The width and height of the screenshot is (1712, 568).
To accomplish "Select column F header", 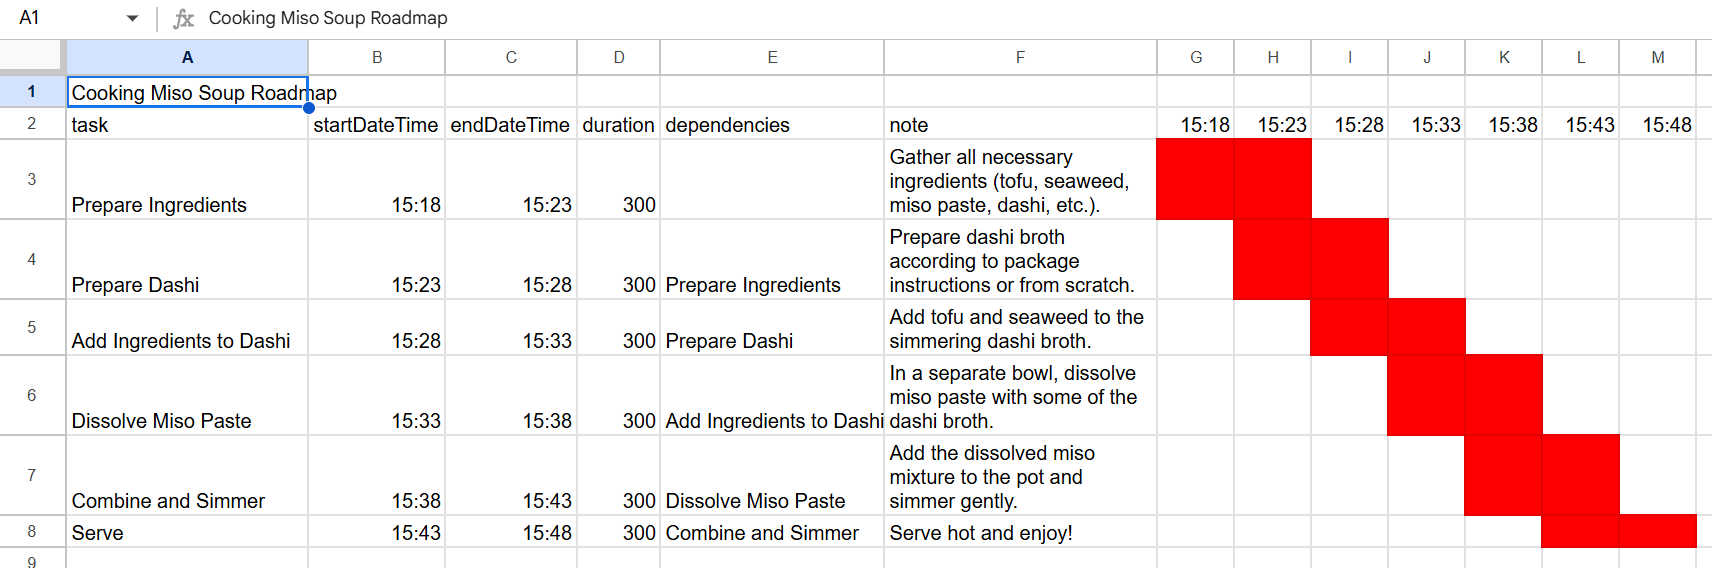I will pyautogui.click(x=1020, y=57).
